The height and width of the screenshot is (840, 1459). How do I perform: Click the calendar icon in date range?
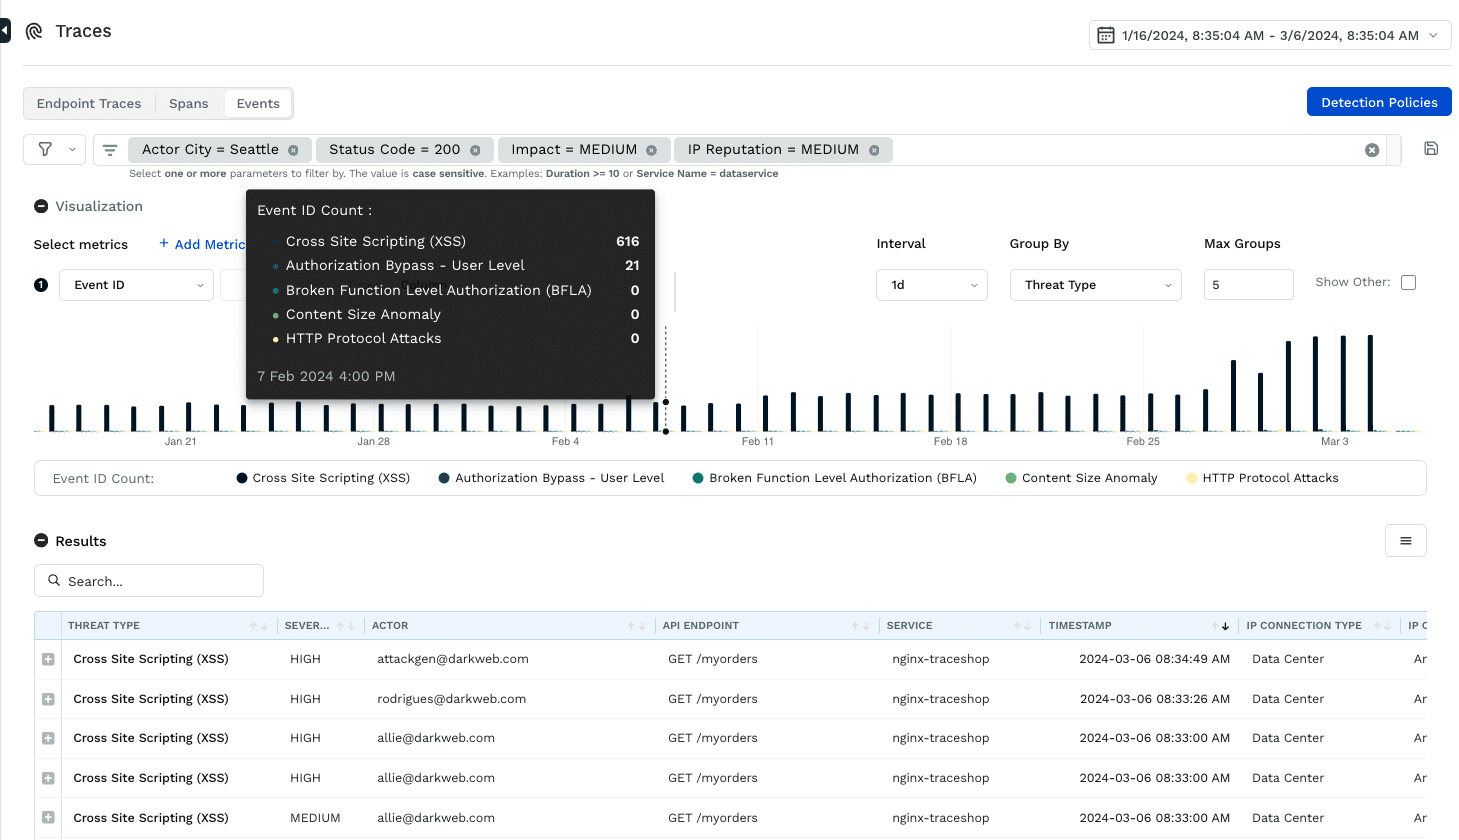point(1106,35)
